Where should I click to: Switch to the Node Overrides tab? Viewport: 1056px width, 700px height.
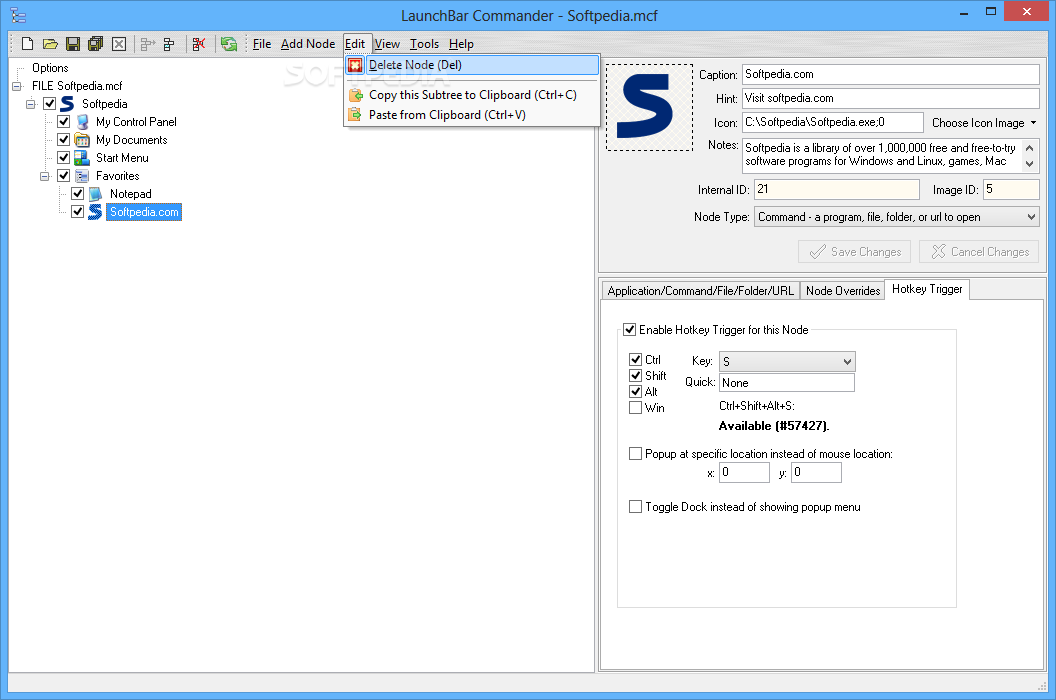(843, 290)
